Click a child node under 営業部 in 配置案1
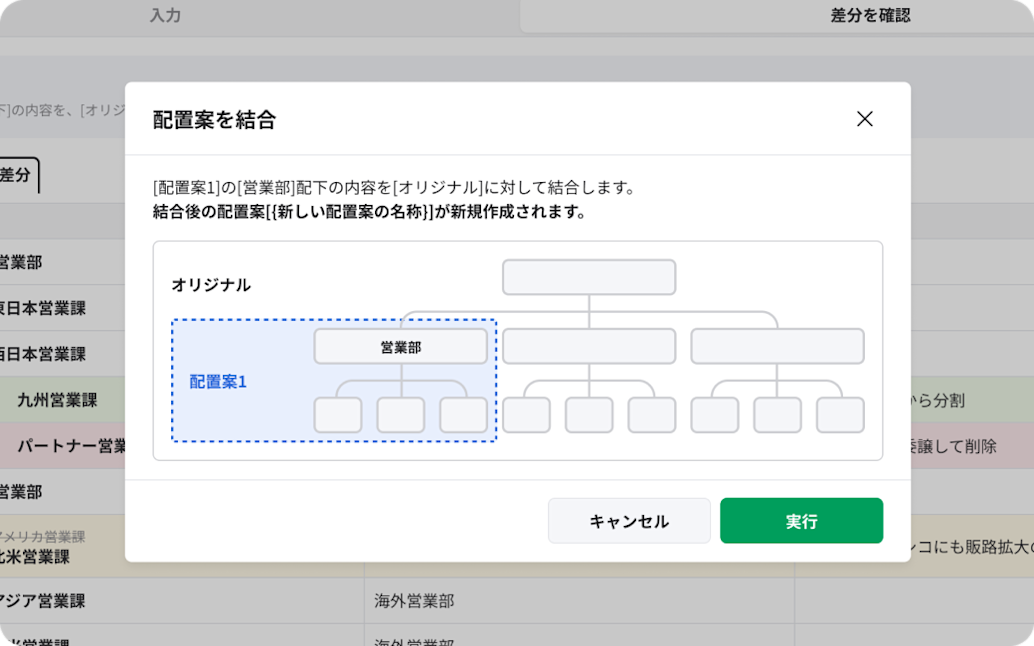This screenshot has height=646, width=1034. pyautogui.click(x=401, y=414)
